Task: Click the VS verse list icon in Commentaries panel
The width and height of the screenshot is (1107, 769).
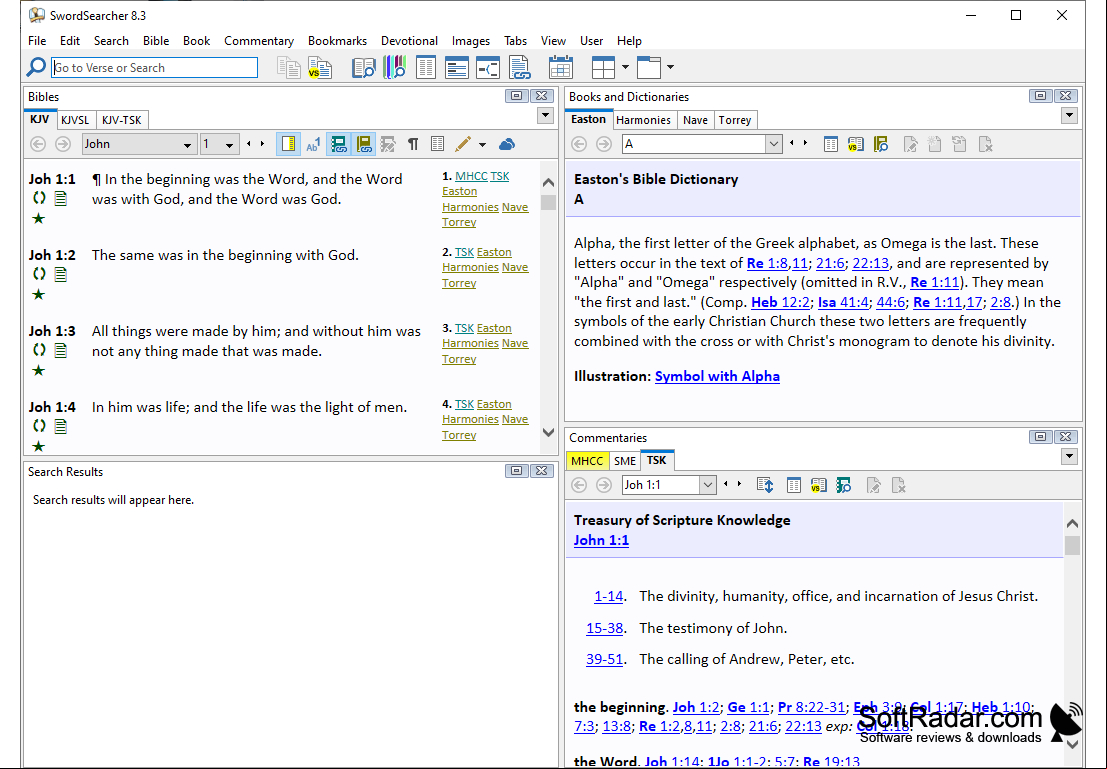Action: point(818,485)
